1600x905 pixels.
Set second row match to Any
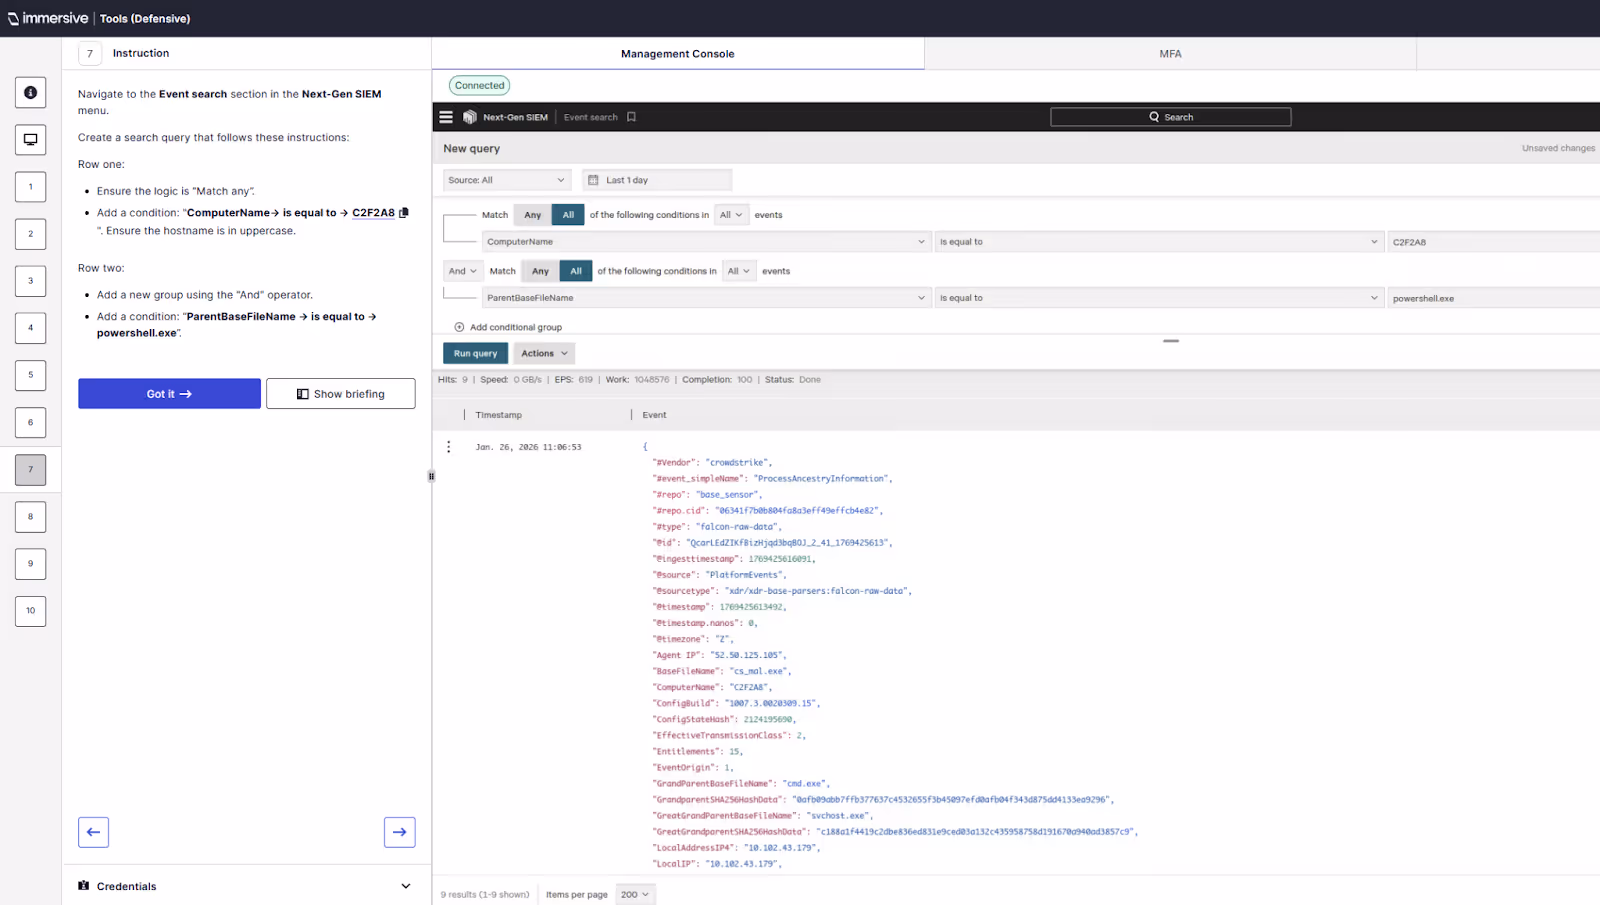tap(540, 271)
